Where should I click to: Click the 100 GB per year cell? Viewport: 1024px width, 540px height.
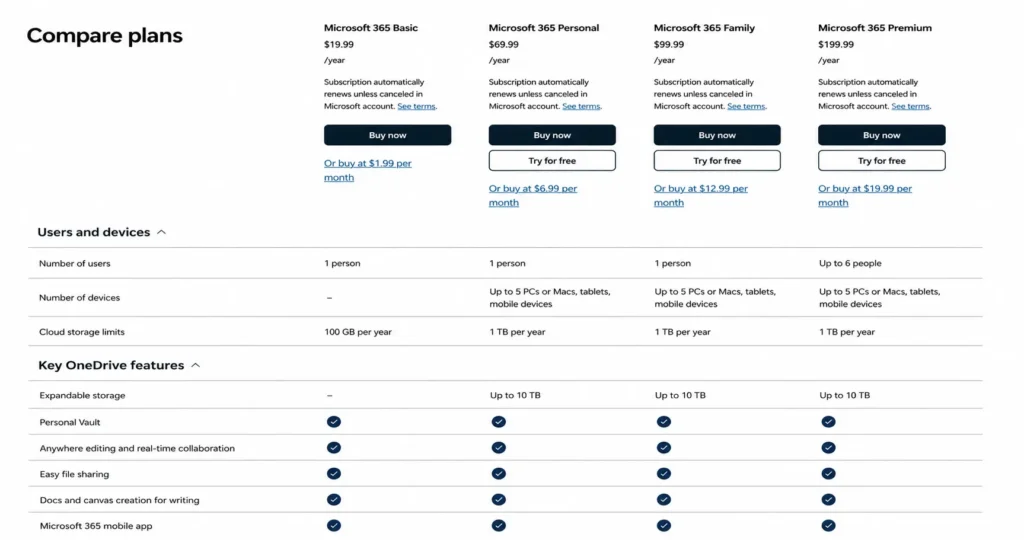click(x=358, y=332)
